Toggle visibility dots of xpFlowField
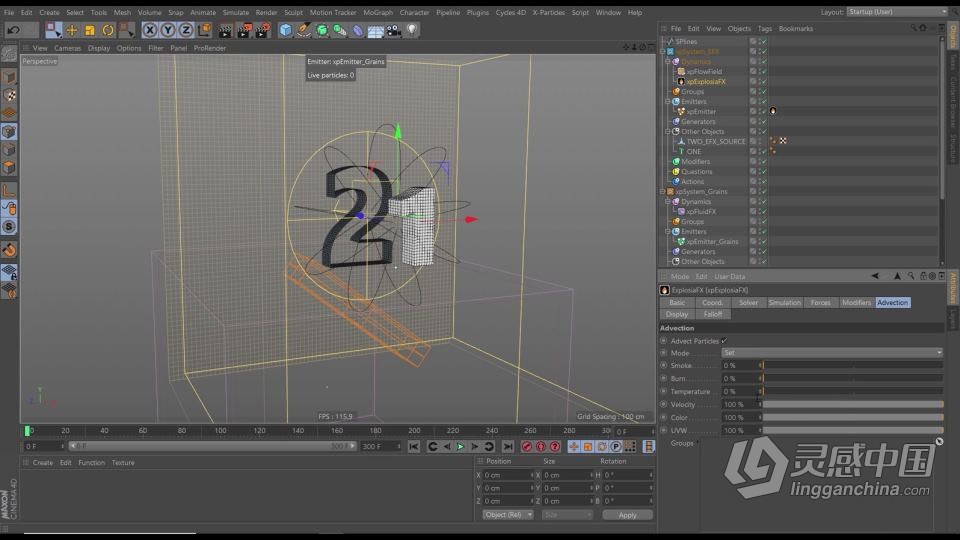This screenshot has width=960, height=540. pos(760,72)
